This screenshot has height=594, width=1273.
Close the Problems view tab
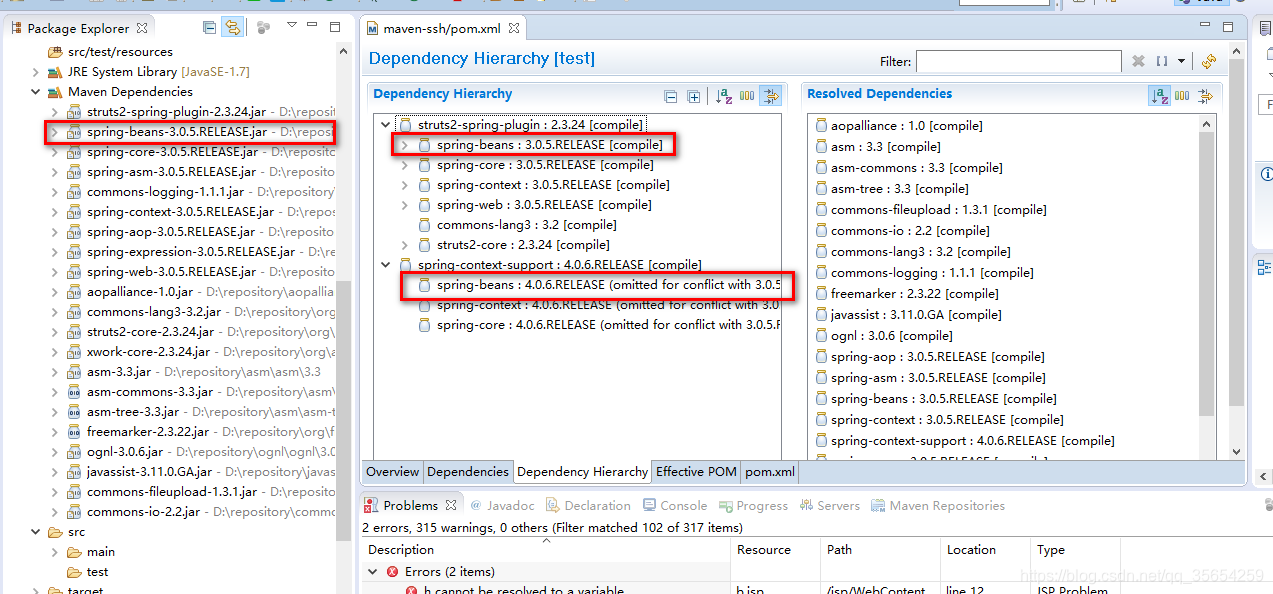(x=451, y=506)
